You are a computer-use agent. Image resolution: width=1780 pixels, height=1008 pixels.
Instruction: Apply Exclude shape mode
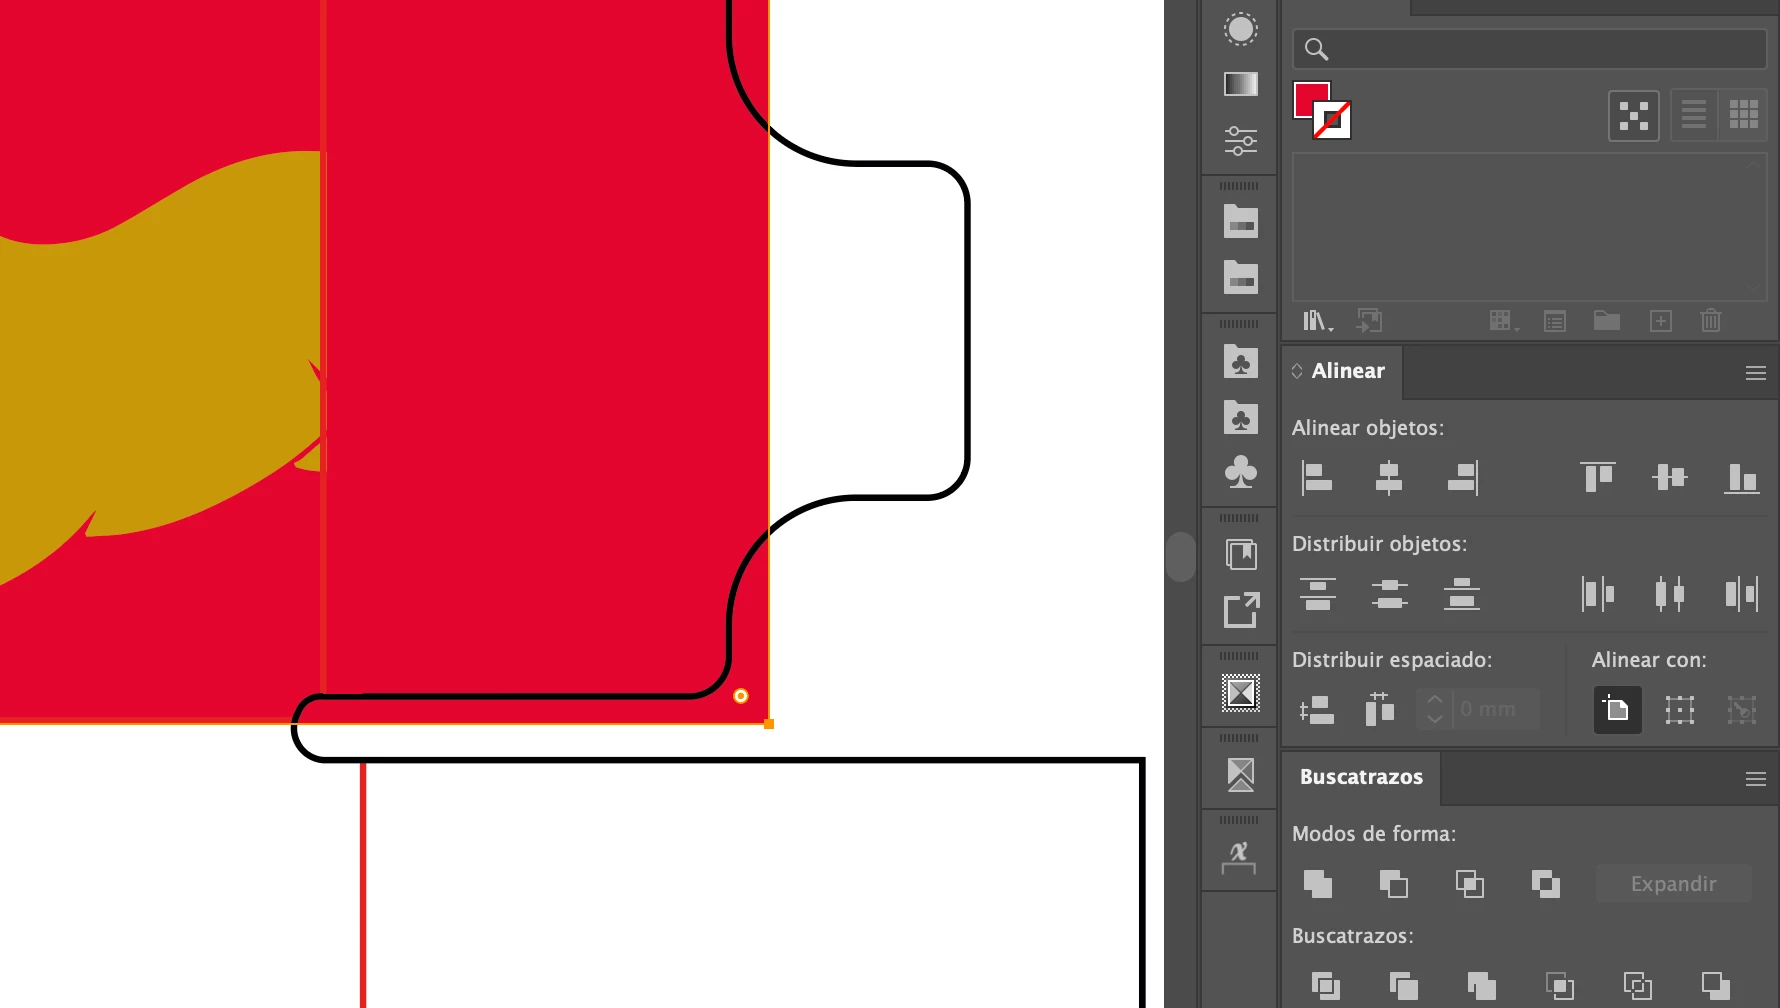coord(1545,884)
